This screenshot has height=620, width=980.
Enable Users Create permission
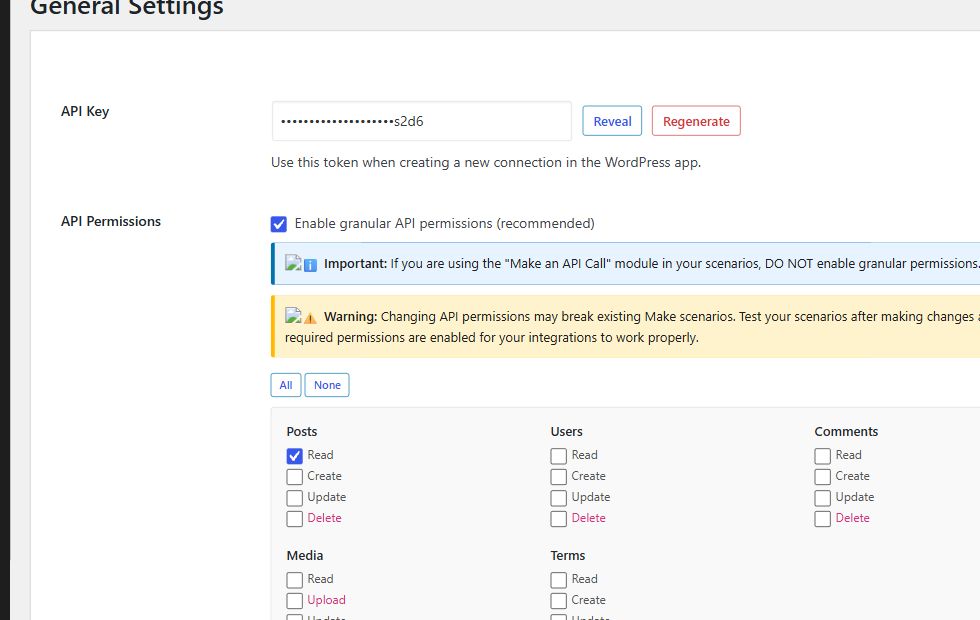pyautogui.click(x=559, y=477)
